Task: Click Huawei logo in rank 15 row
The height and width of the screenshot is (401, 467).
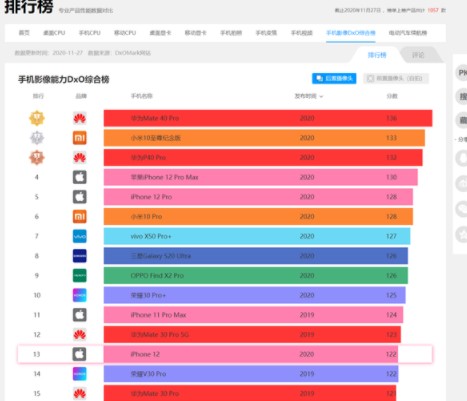Action: (x=80, y=394)
